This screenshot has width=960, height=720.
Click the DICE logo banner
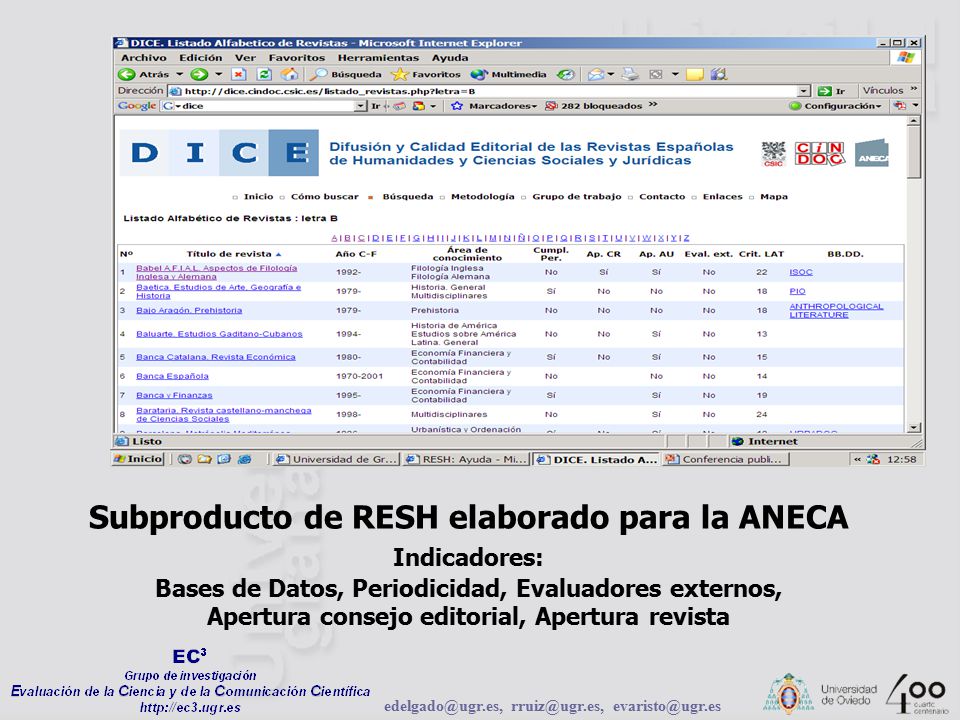pyautogui.click(x=219, y=152)
